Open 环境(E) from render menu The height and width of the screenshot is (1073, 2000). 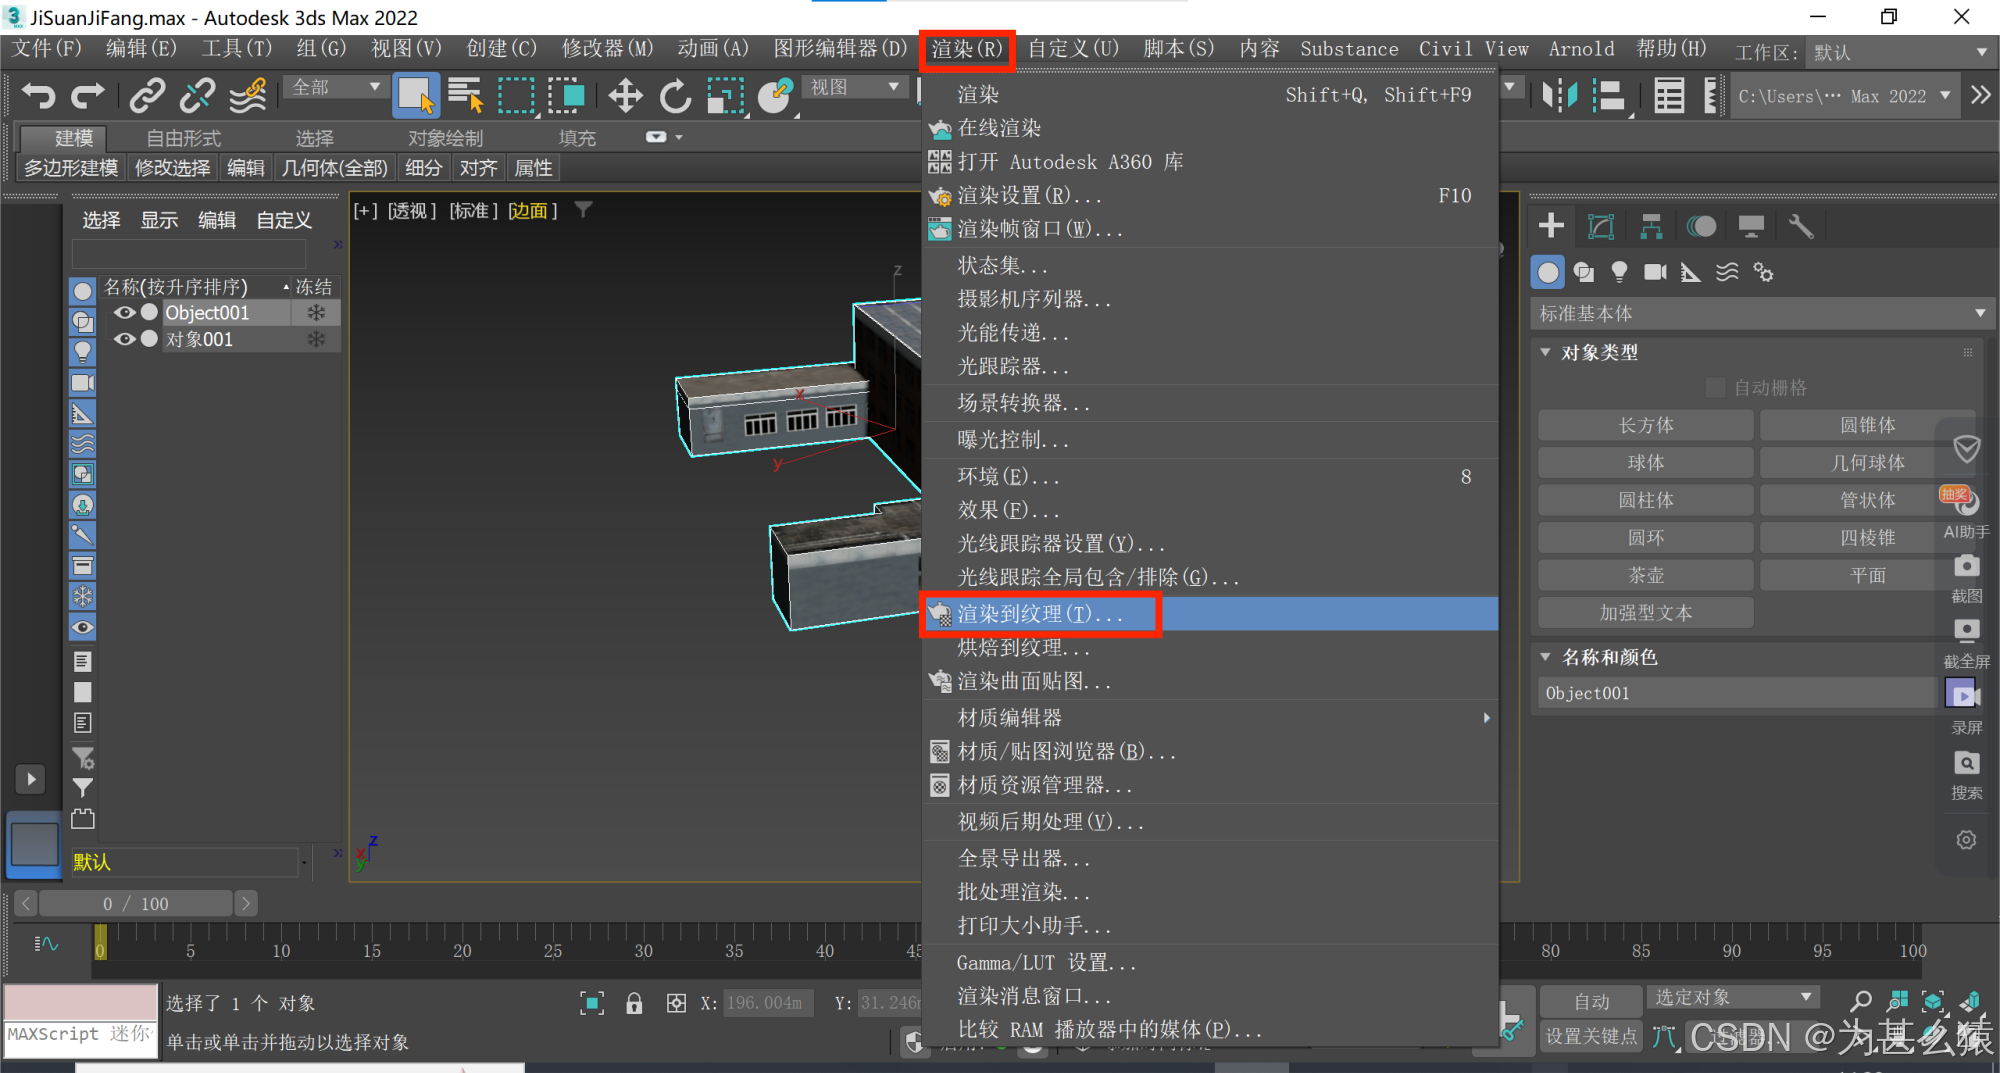1008,476
